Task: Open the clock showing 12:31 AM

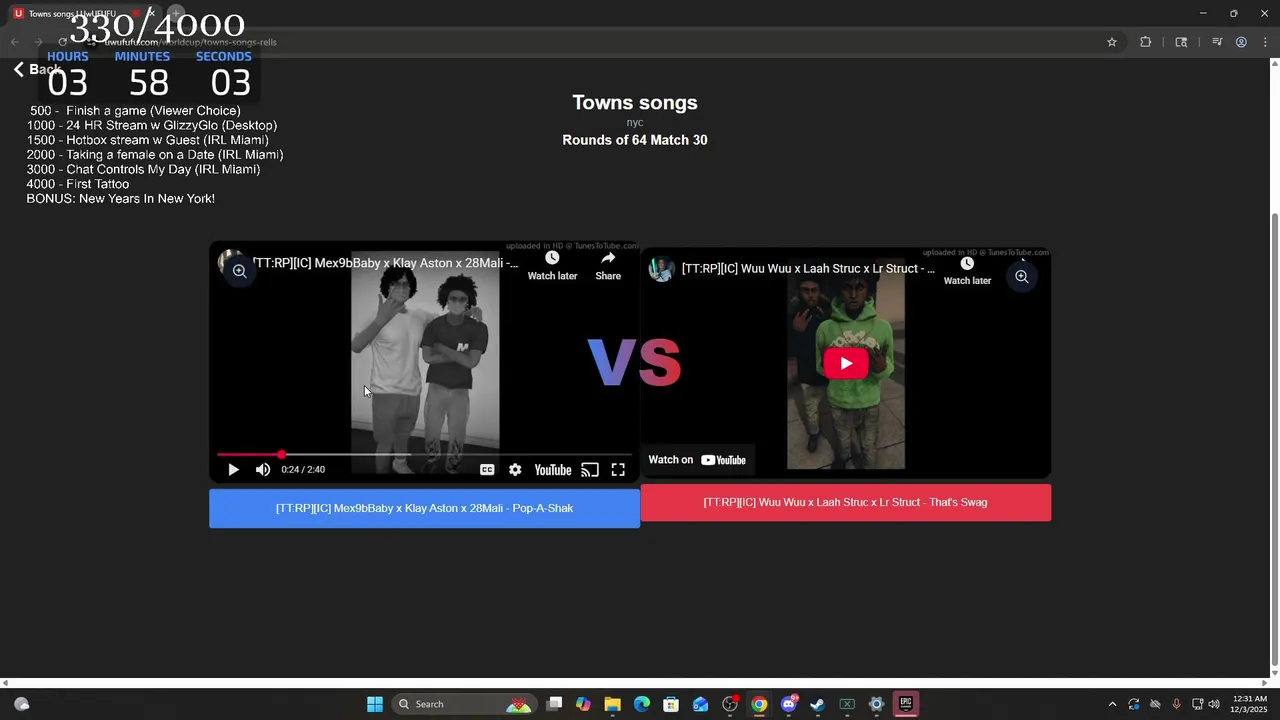Action: [1250, 704]
